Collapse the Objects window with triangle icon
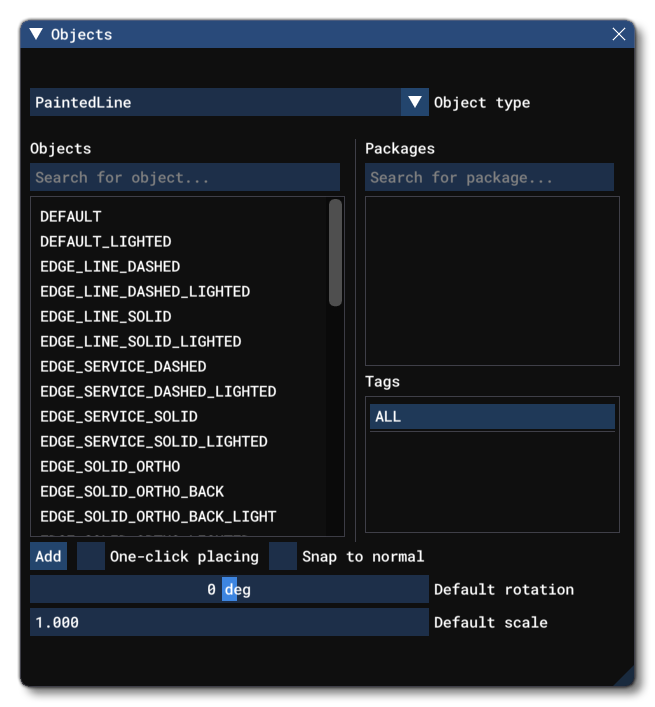Viewport: 655px width, 707px height. [x=36, y=34]
